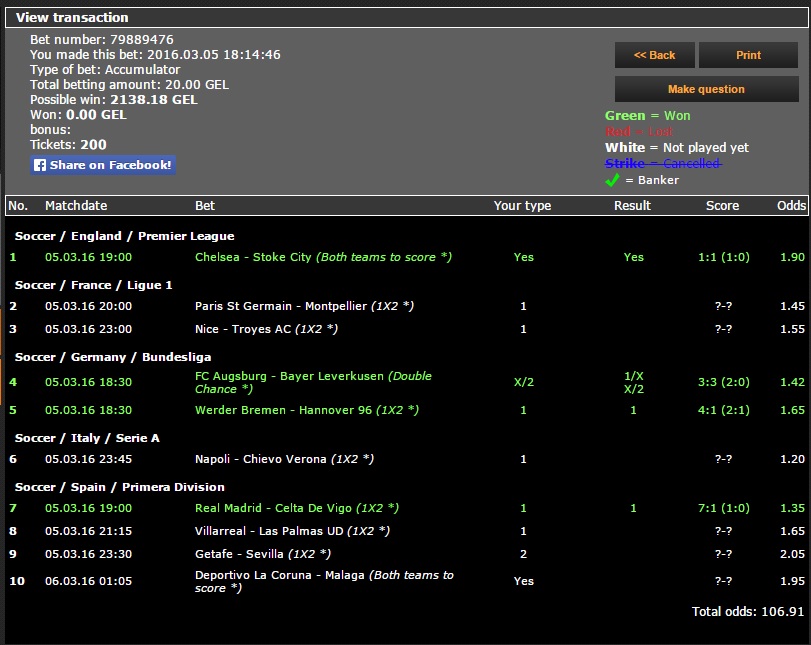Click the Won: 0.00 GEL line
This screenshot has height=645, width=811.
(x=78, y=115)
